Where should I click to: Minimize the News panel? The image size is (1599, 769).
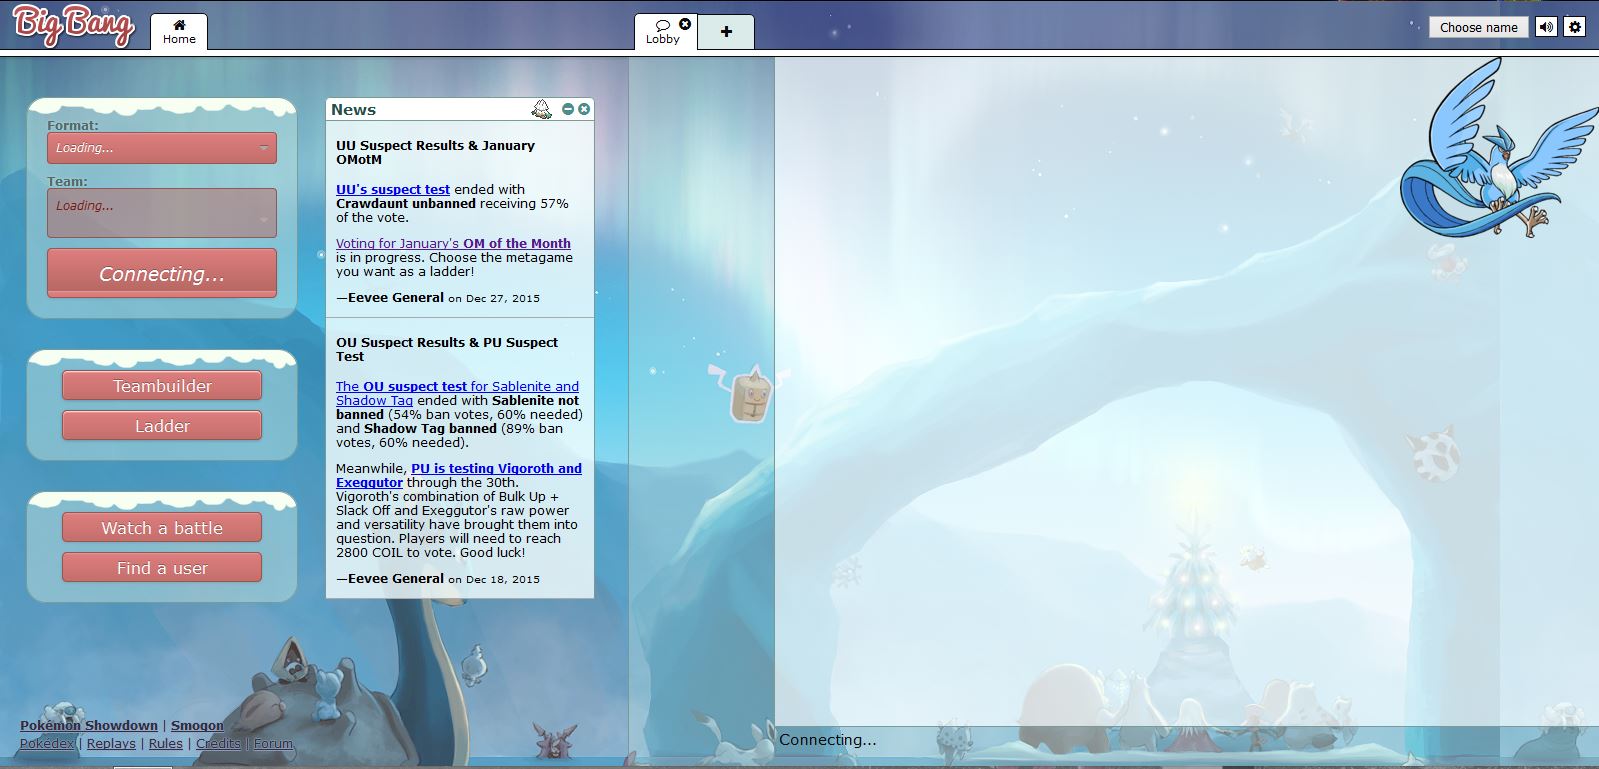pos(568,109)
